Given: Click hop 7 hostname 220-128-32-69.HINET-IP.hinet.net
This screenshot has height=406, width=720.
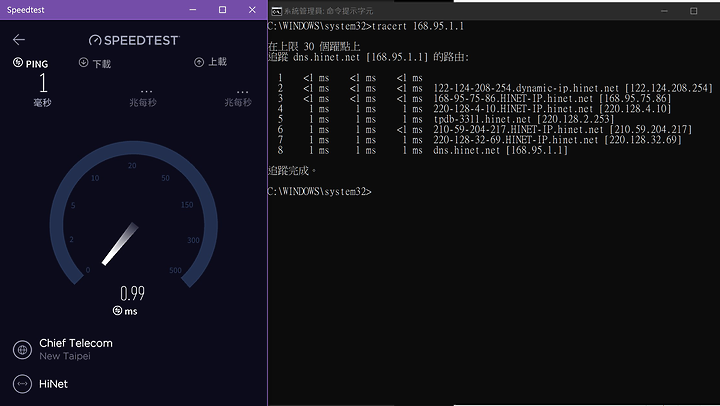Looking at the screenshot, I should (x=516, y=140).
